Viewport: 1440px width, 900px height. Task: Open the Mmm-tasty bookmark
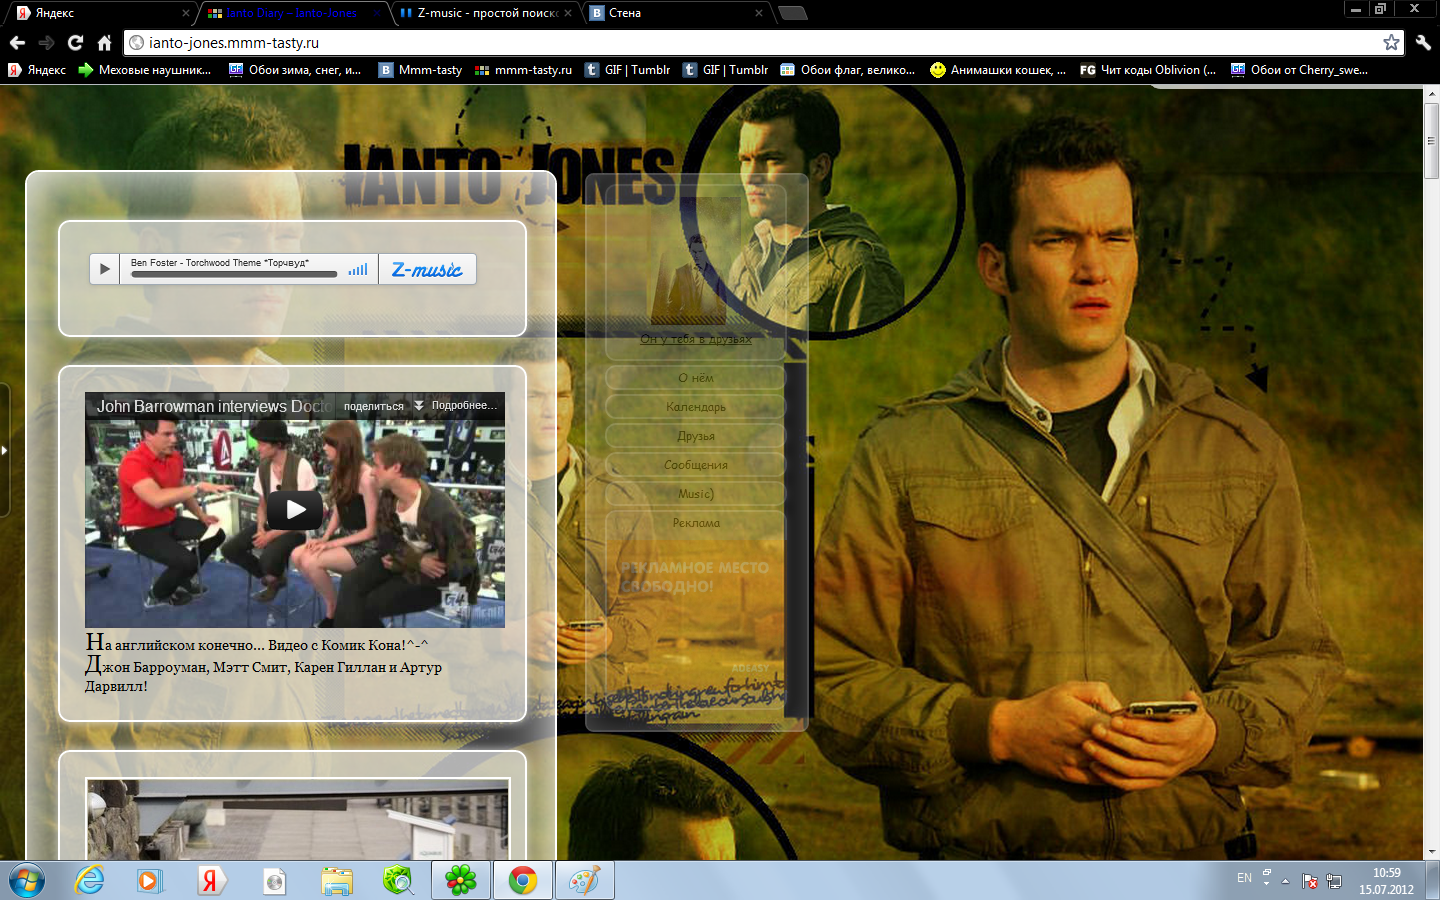pyautogui.click(x=420, y=70)
